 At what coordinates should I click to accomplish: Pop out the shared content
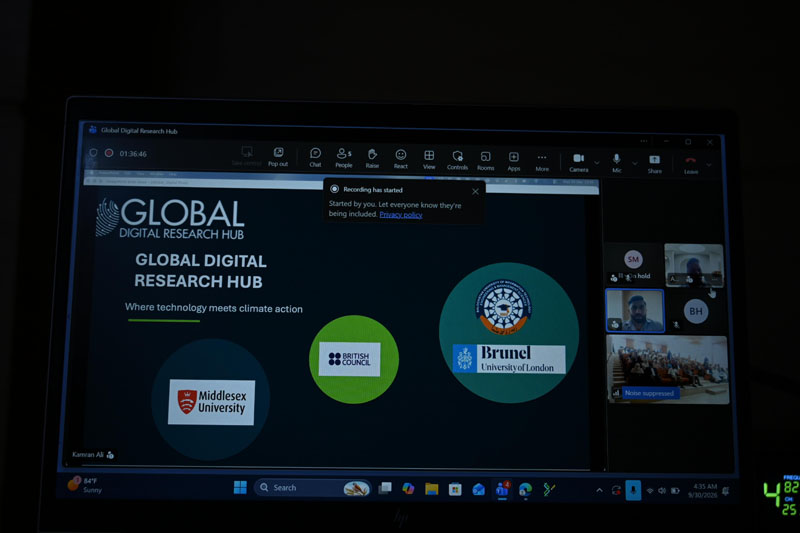pos(278,157)
